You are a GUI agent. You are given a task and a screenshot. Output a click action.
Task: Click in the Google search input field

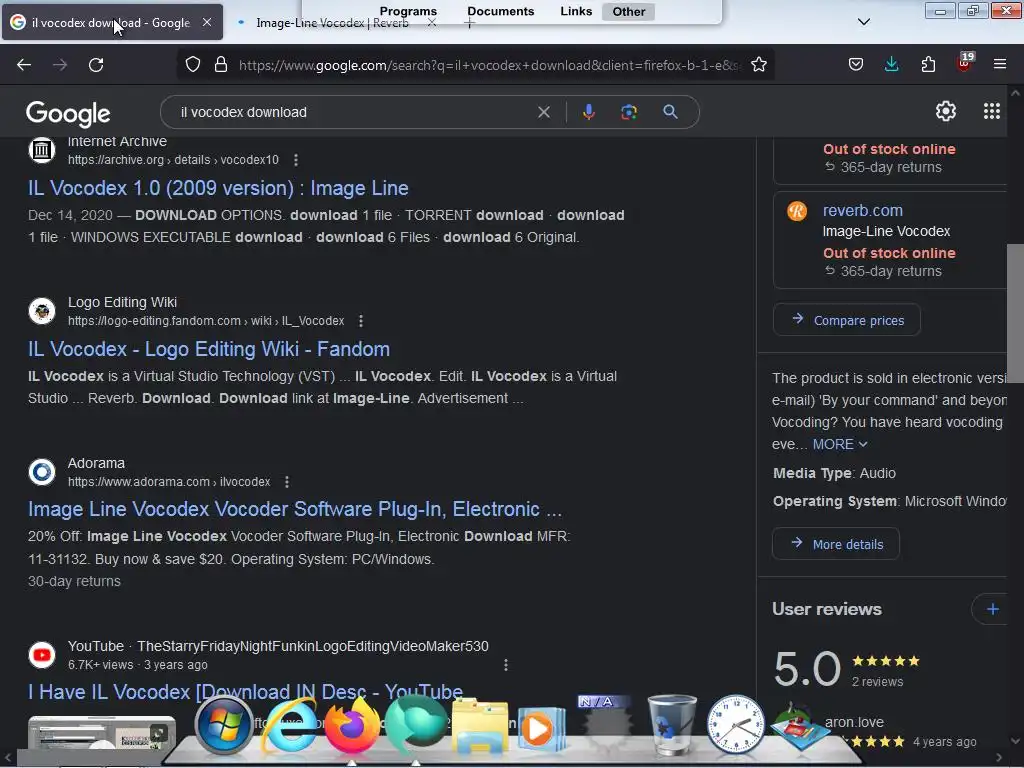point(353,112)
